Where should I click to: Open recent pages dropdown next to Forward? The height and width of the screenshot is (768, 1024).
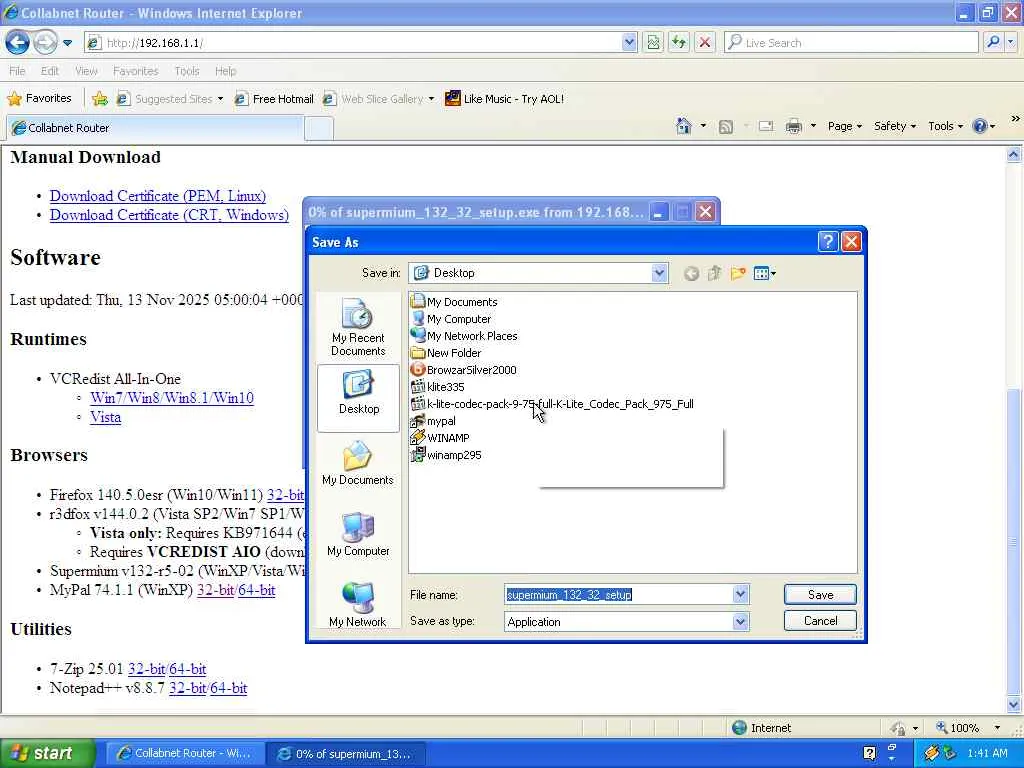67,43
